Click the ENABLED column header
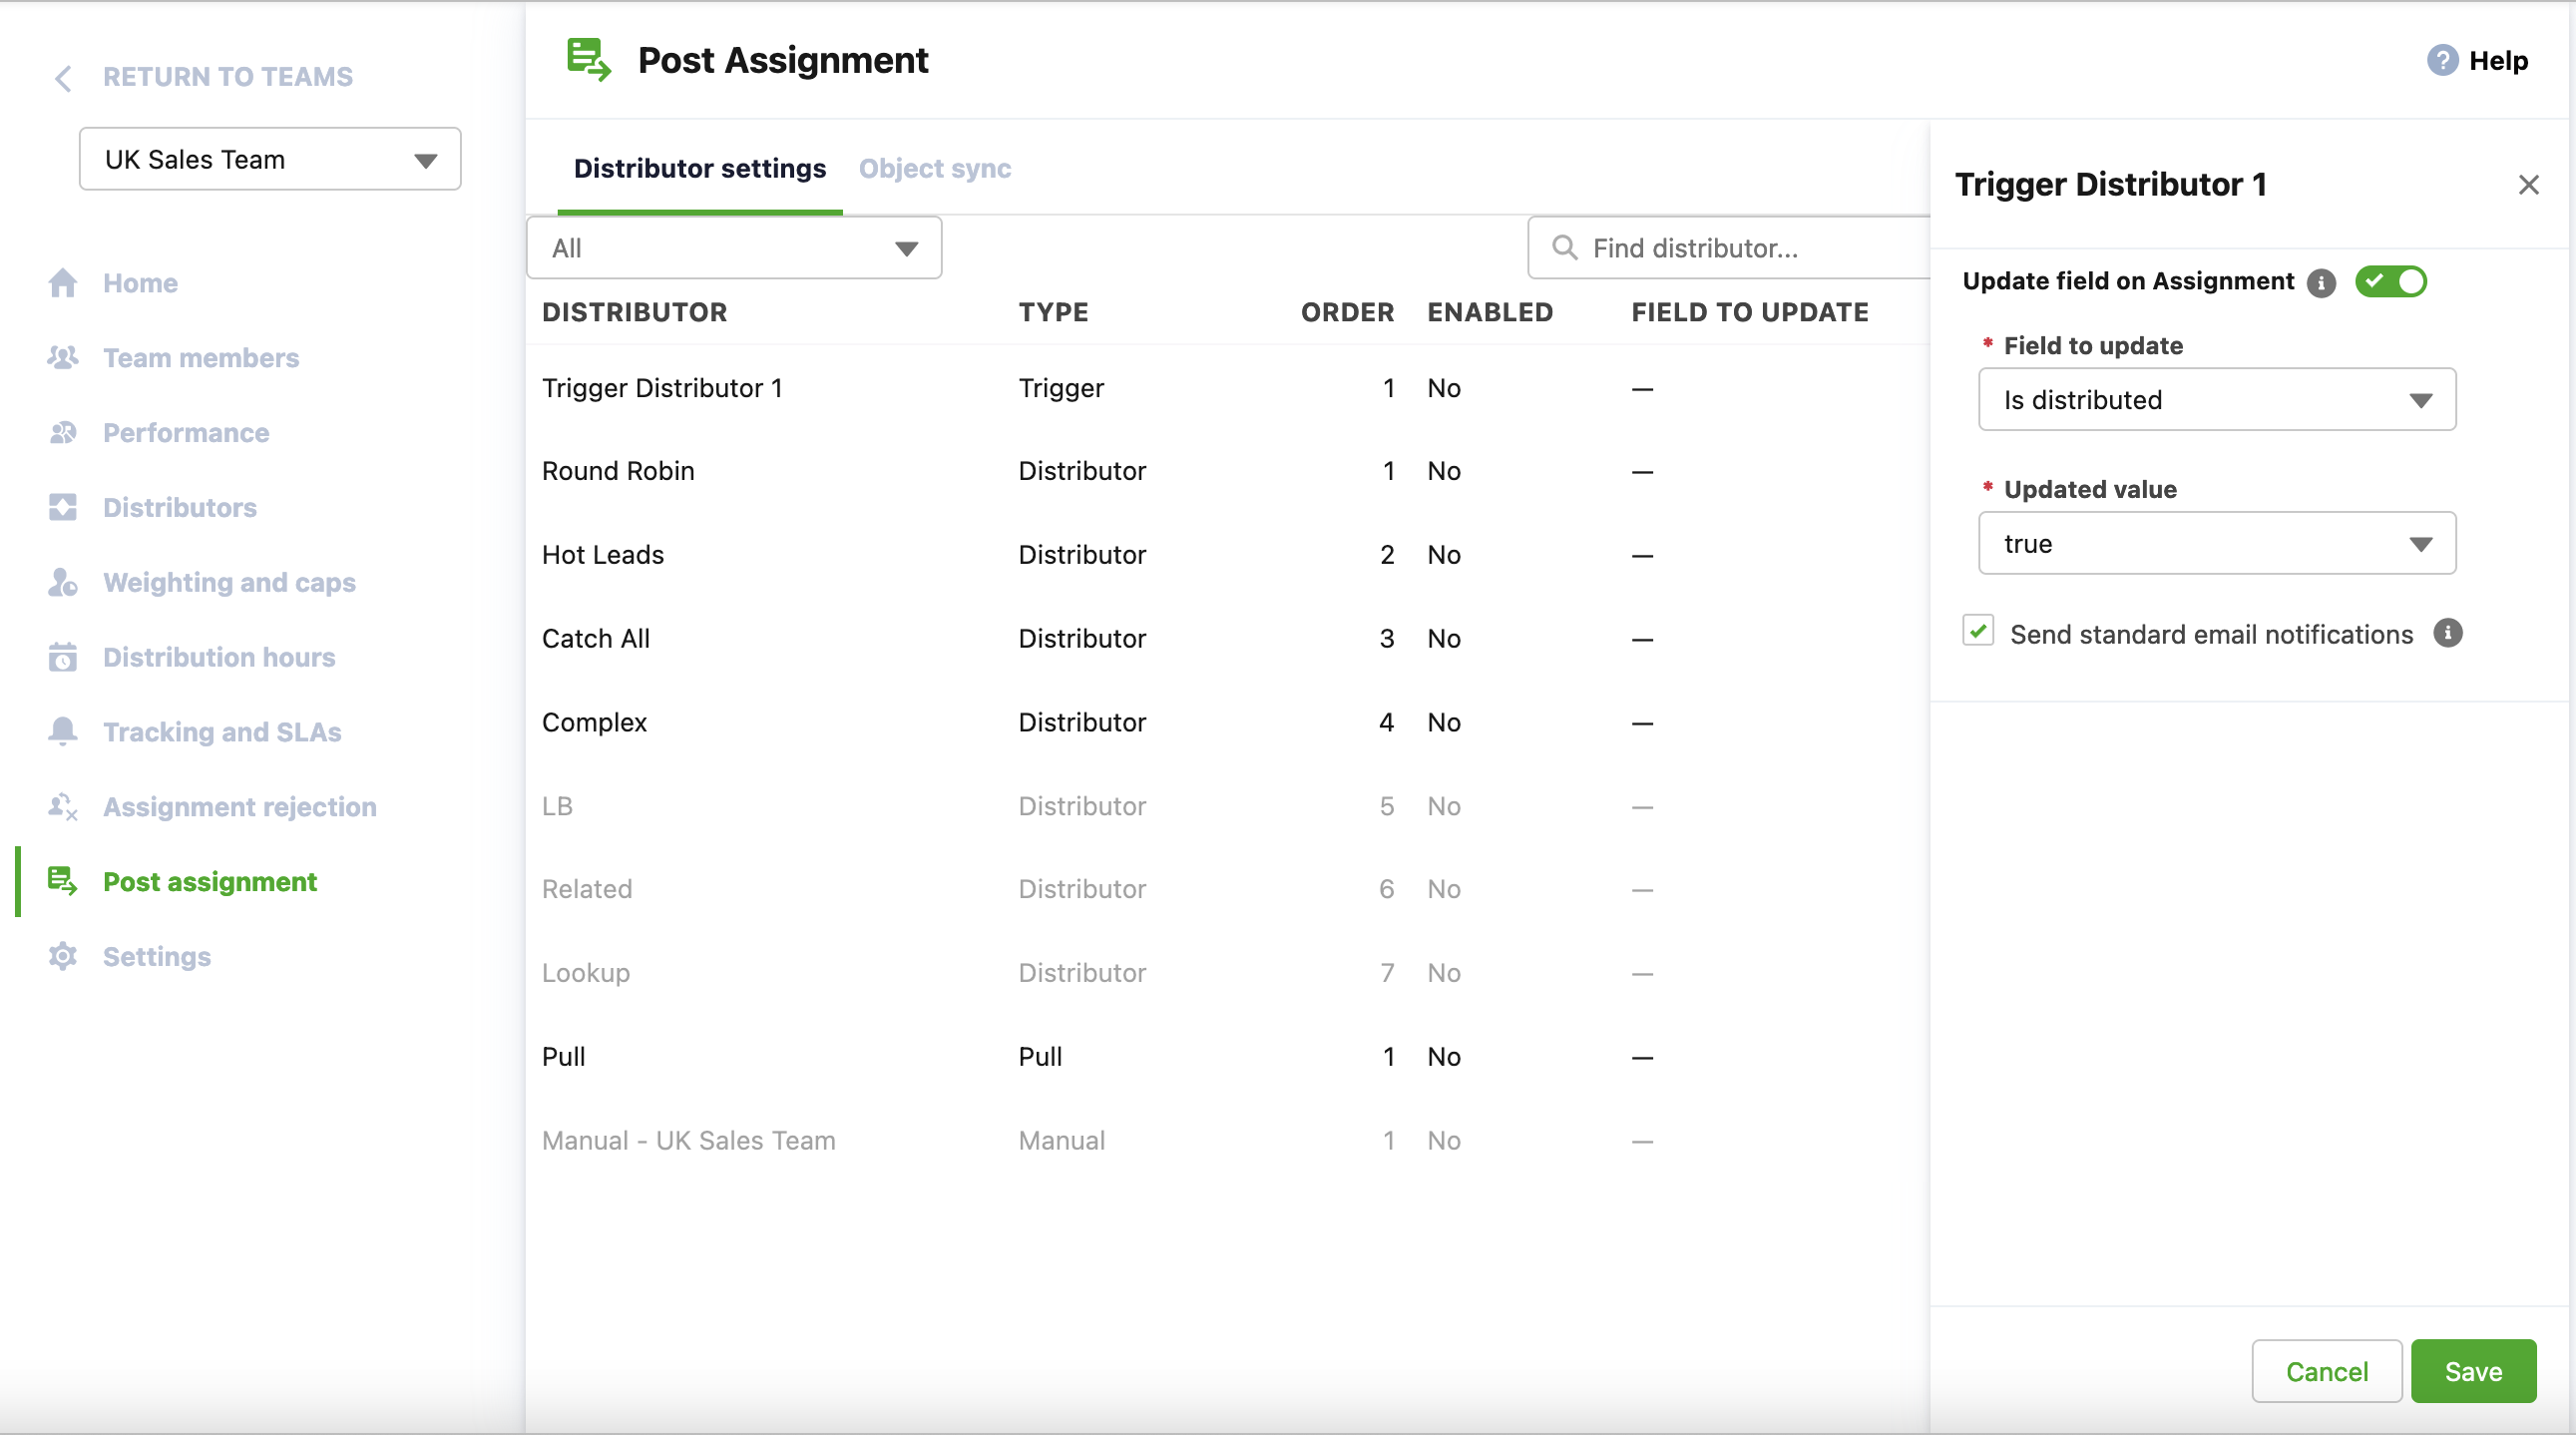Screen dimensions: 2576x1435 [1490, 312]
